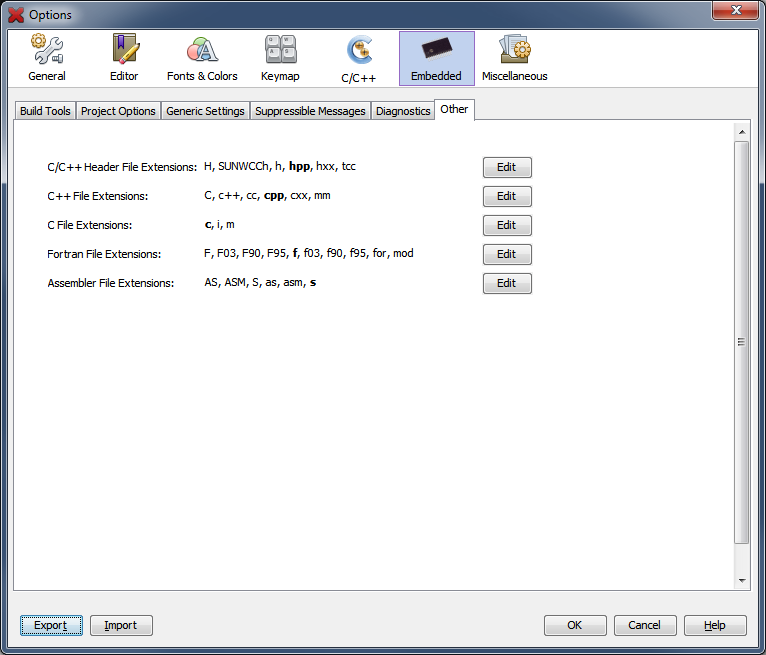Select the Embedded chip category
766x655 pixels.
[x=436, y=58]
